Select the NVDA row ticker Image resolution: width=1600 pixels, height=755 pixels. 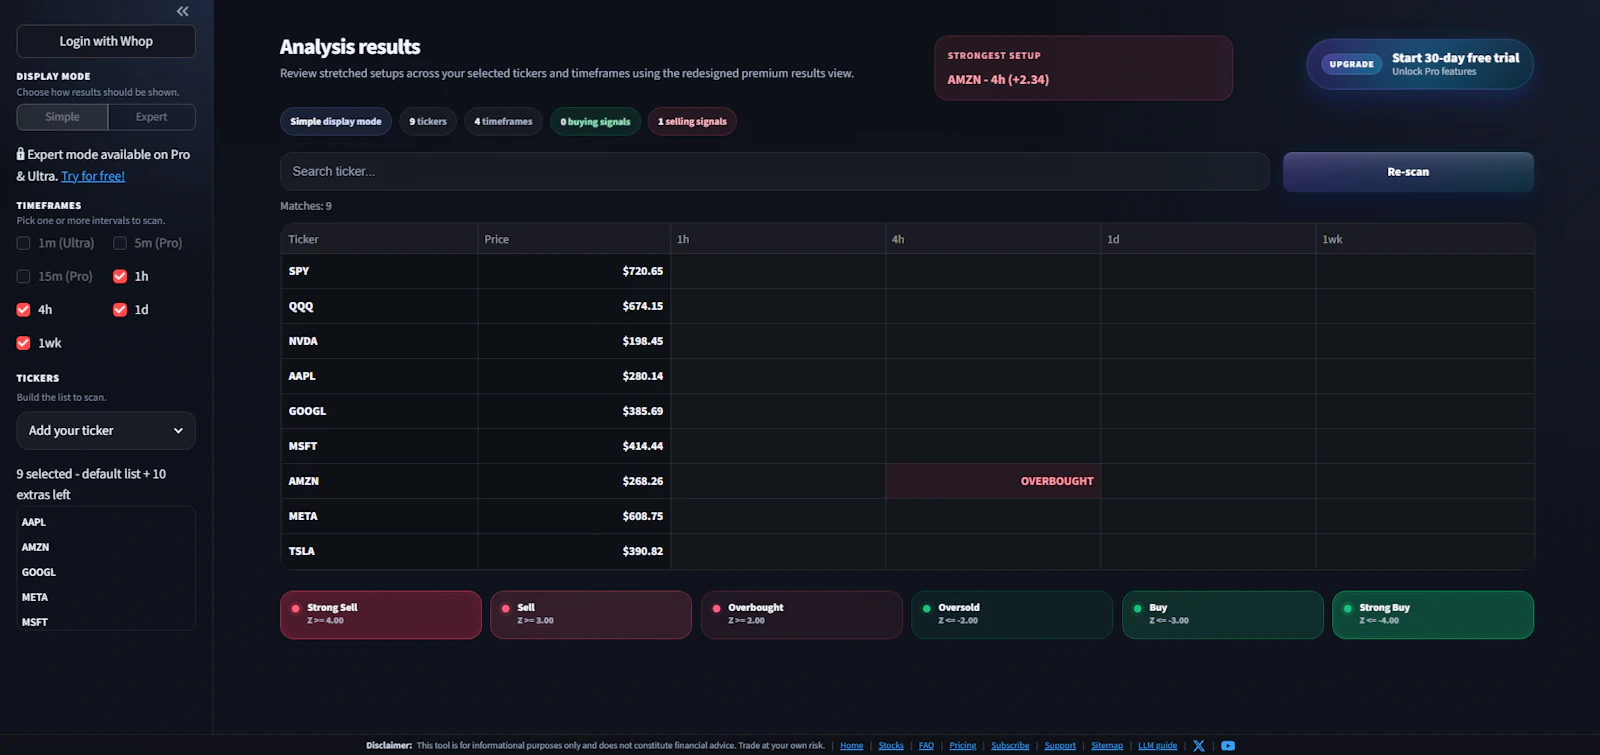coord(303,341)
